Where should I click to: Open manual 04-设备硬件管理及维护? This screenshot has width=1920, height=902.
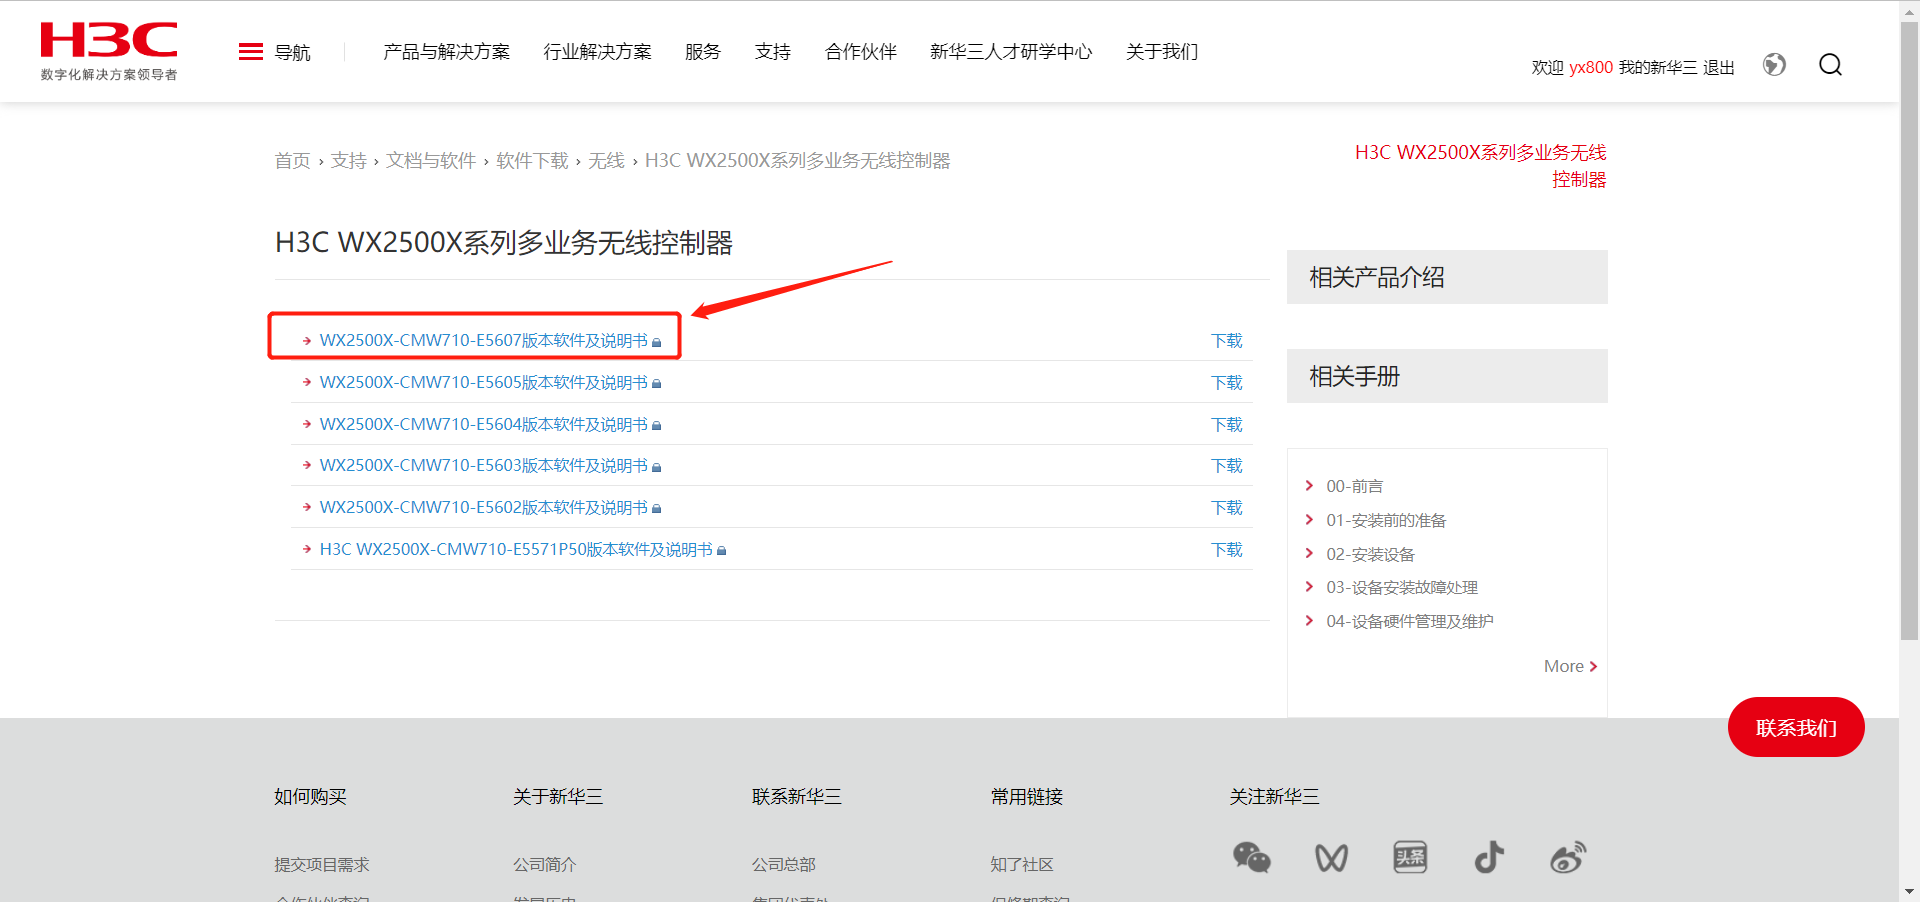click(x=1410, y=621)
